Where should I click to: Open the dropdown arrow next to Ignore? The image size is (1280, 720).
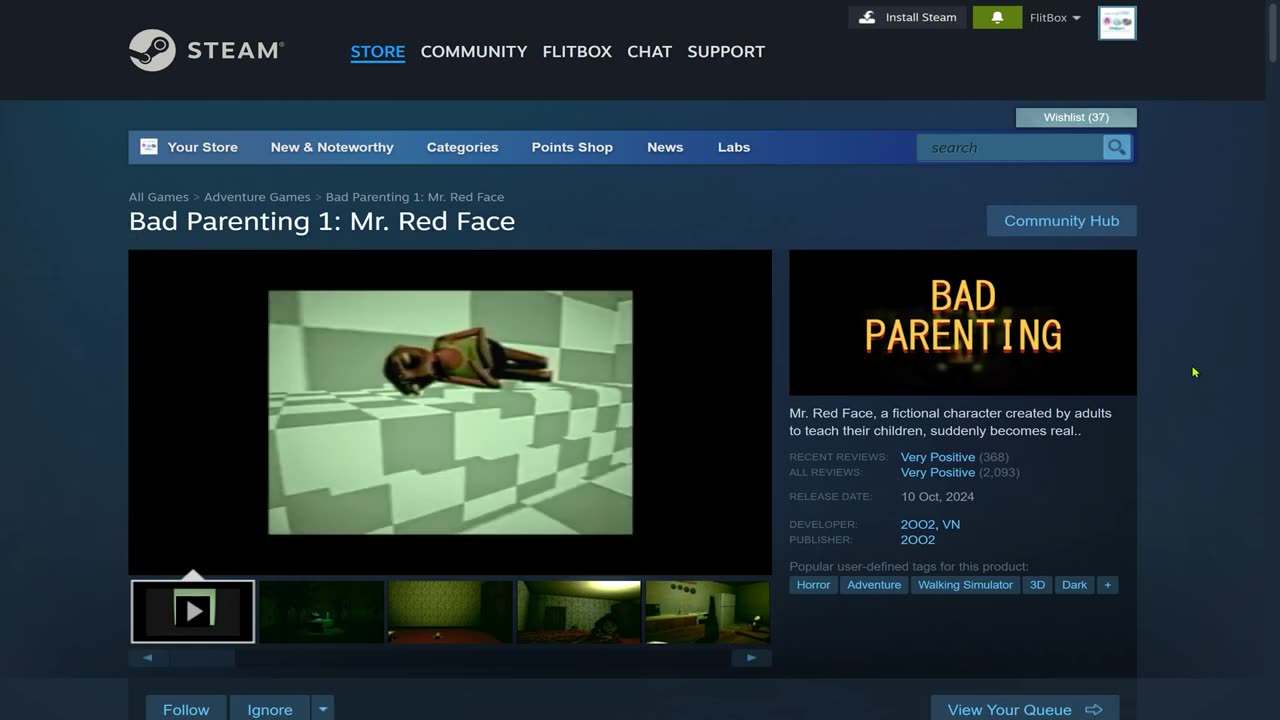point(322,709)
